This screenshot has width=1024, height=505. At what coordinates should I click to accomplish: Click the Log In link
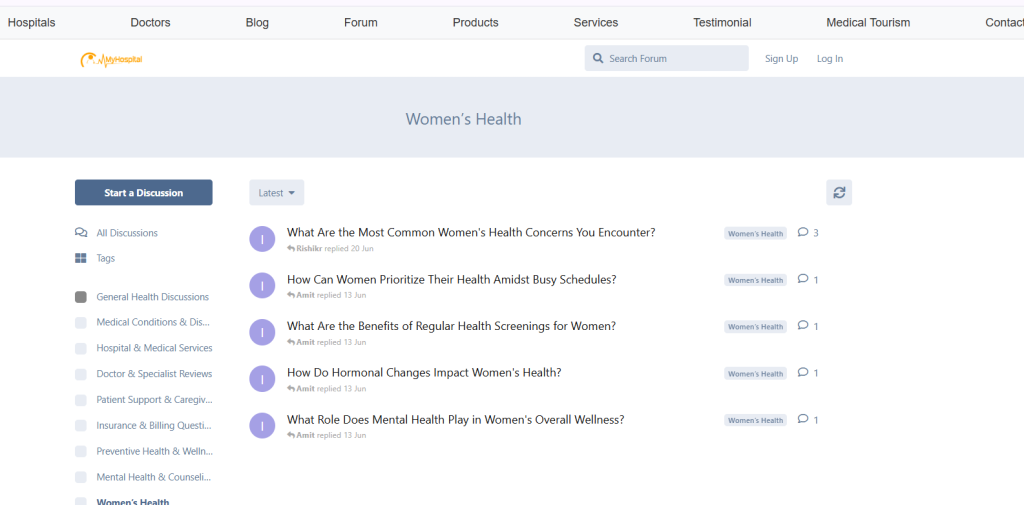830,59
